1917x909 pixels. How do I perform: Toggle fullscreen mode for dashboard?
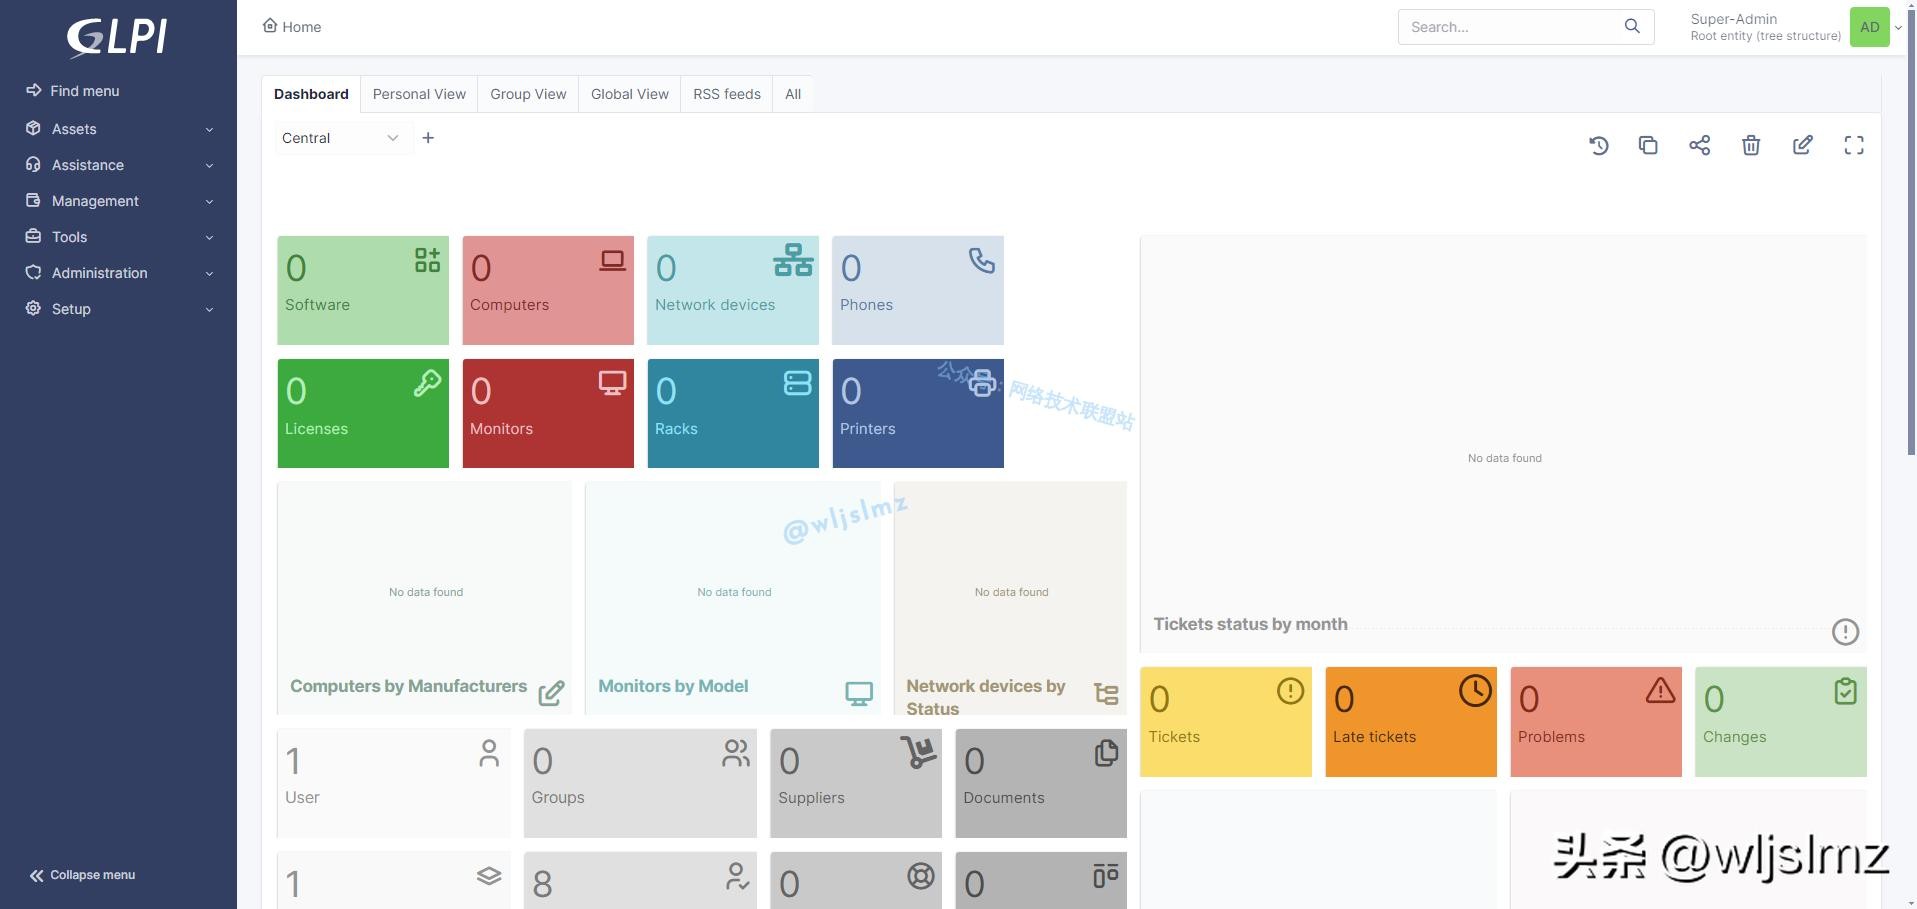[1853, 146]
